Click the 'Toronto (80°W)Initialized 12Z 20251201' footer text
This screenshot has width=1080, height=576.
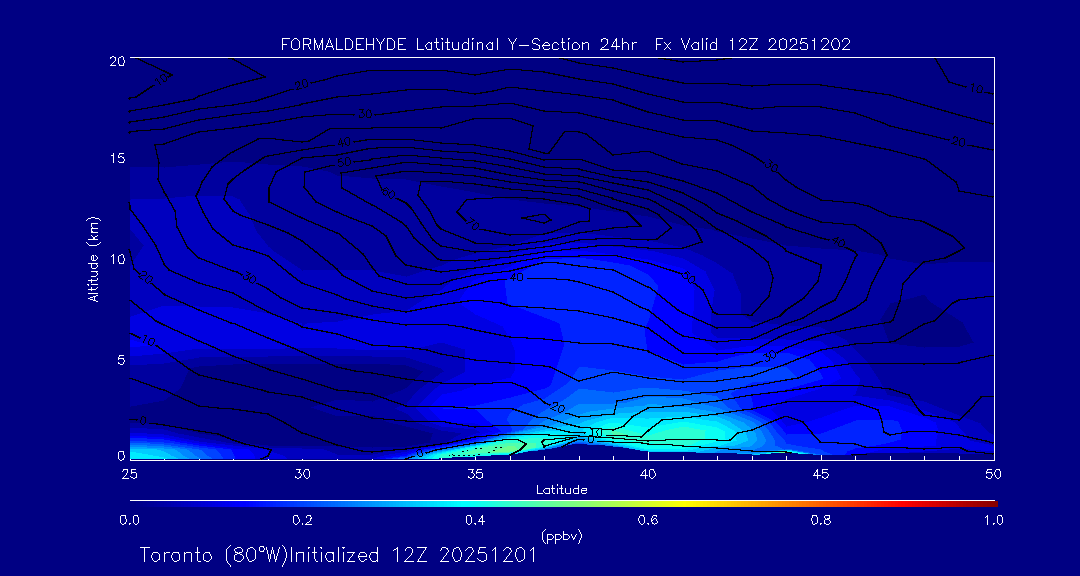[338, 555]
